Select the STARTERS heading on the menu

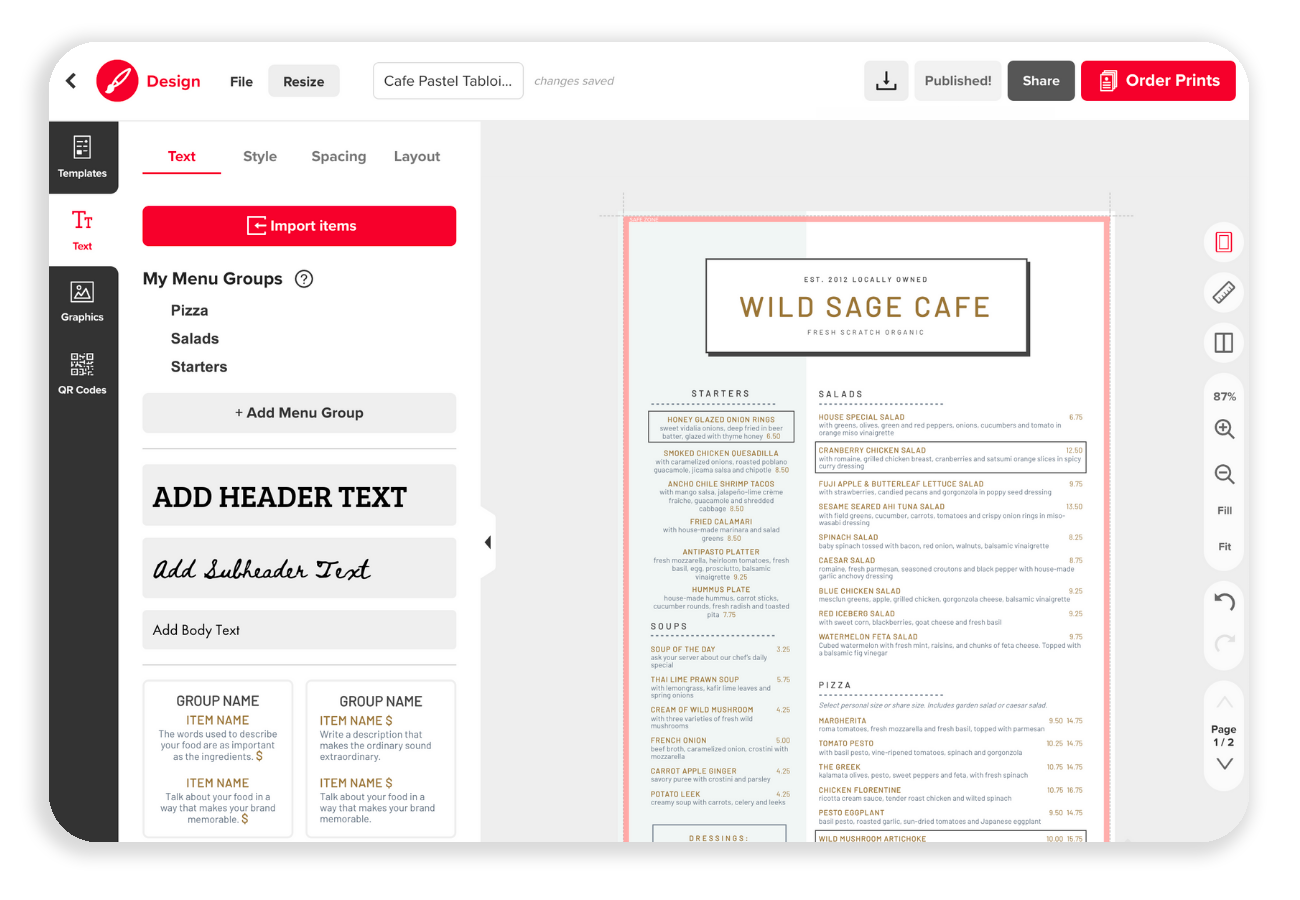pyautogui.click(x=720, y=394)
